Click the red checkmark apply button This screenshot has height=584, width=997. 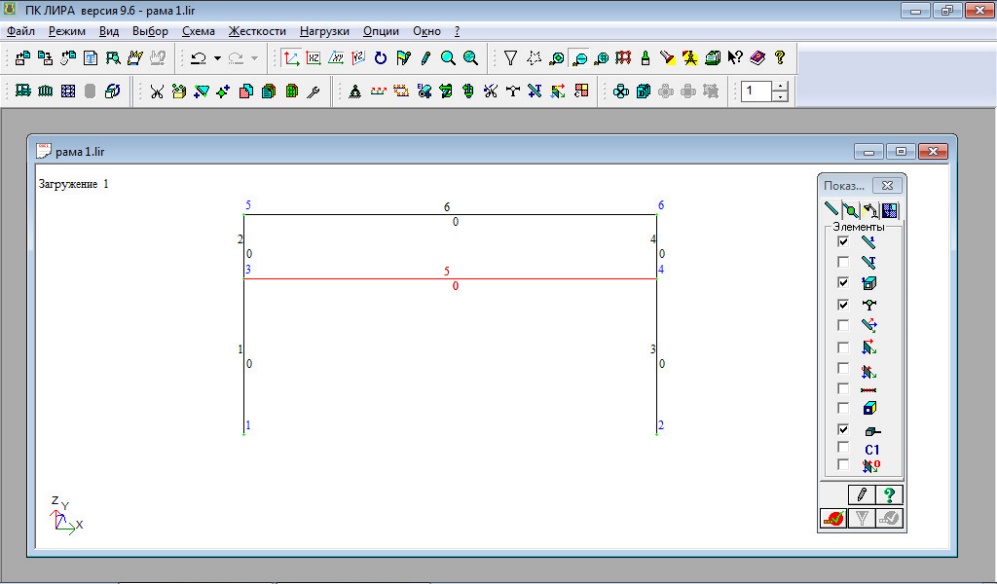pos(834,518)
